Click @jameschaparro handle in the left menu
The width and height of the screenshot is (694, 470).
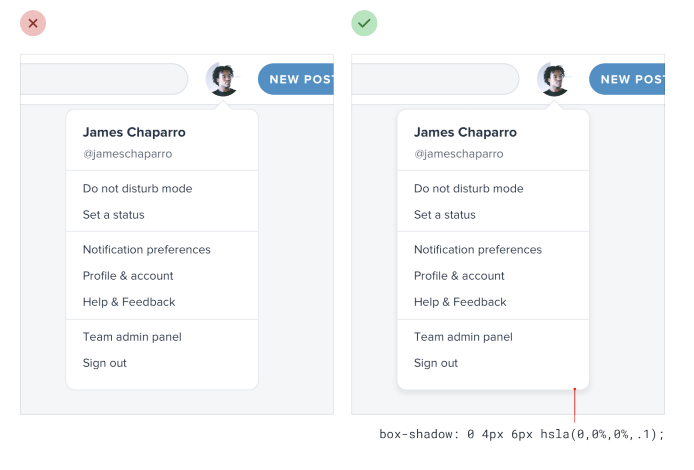pyautogui.click(x=127, y=154)
